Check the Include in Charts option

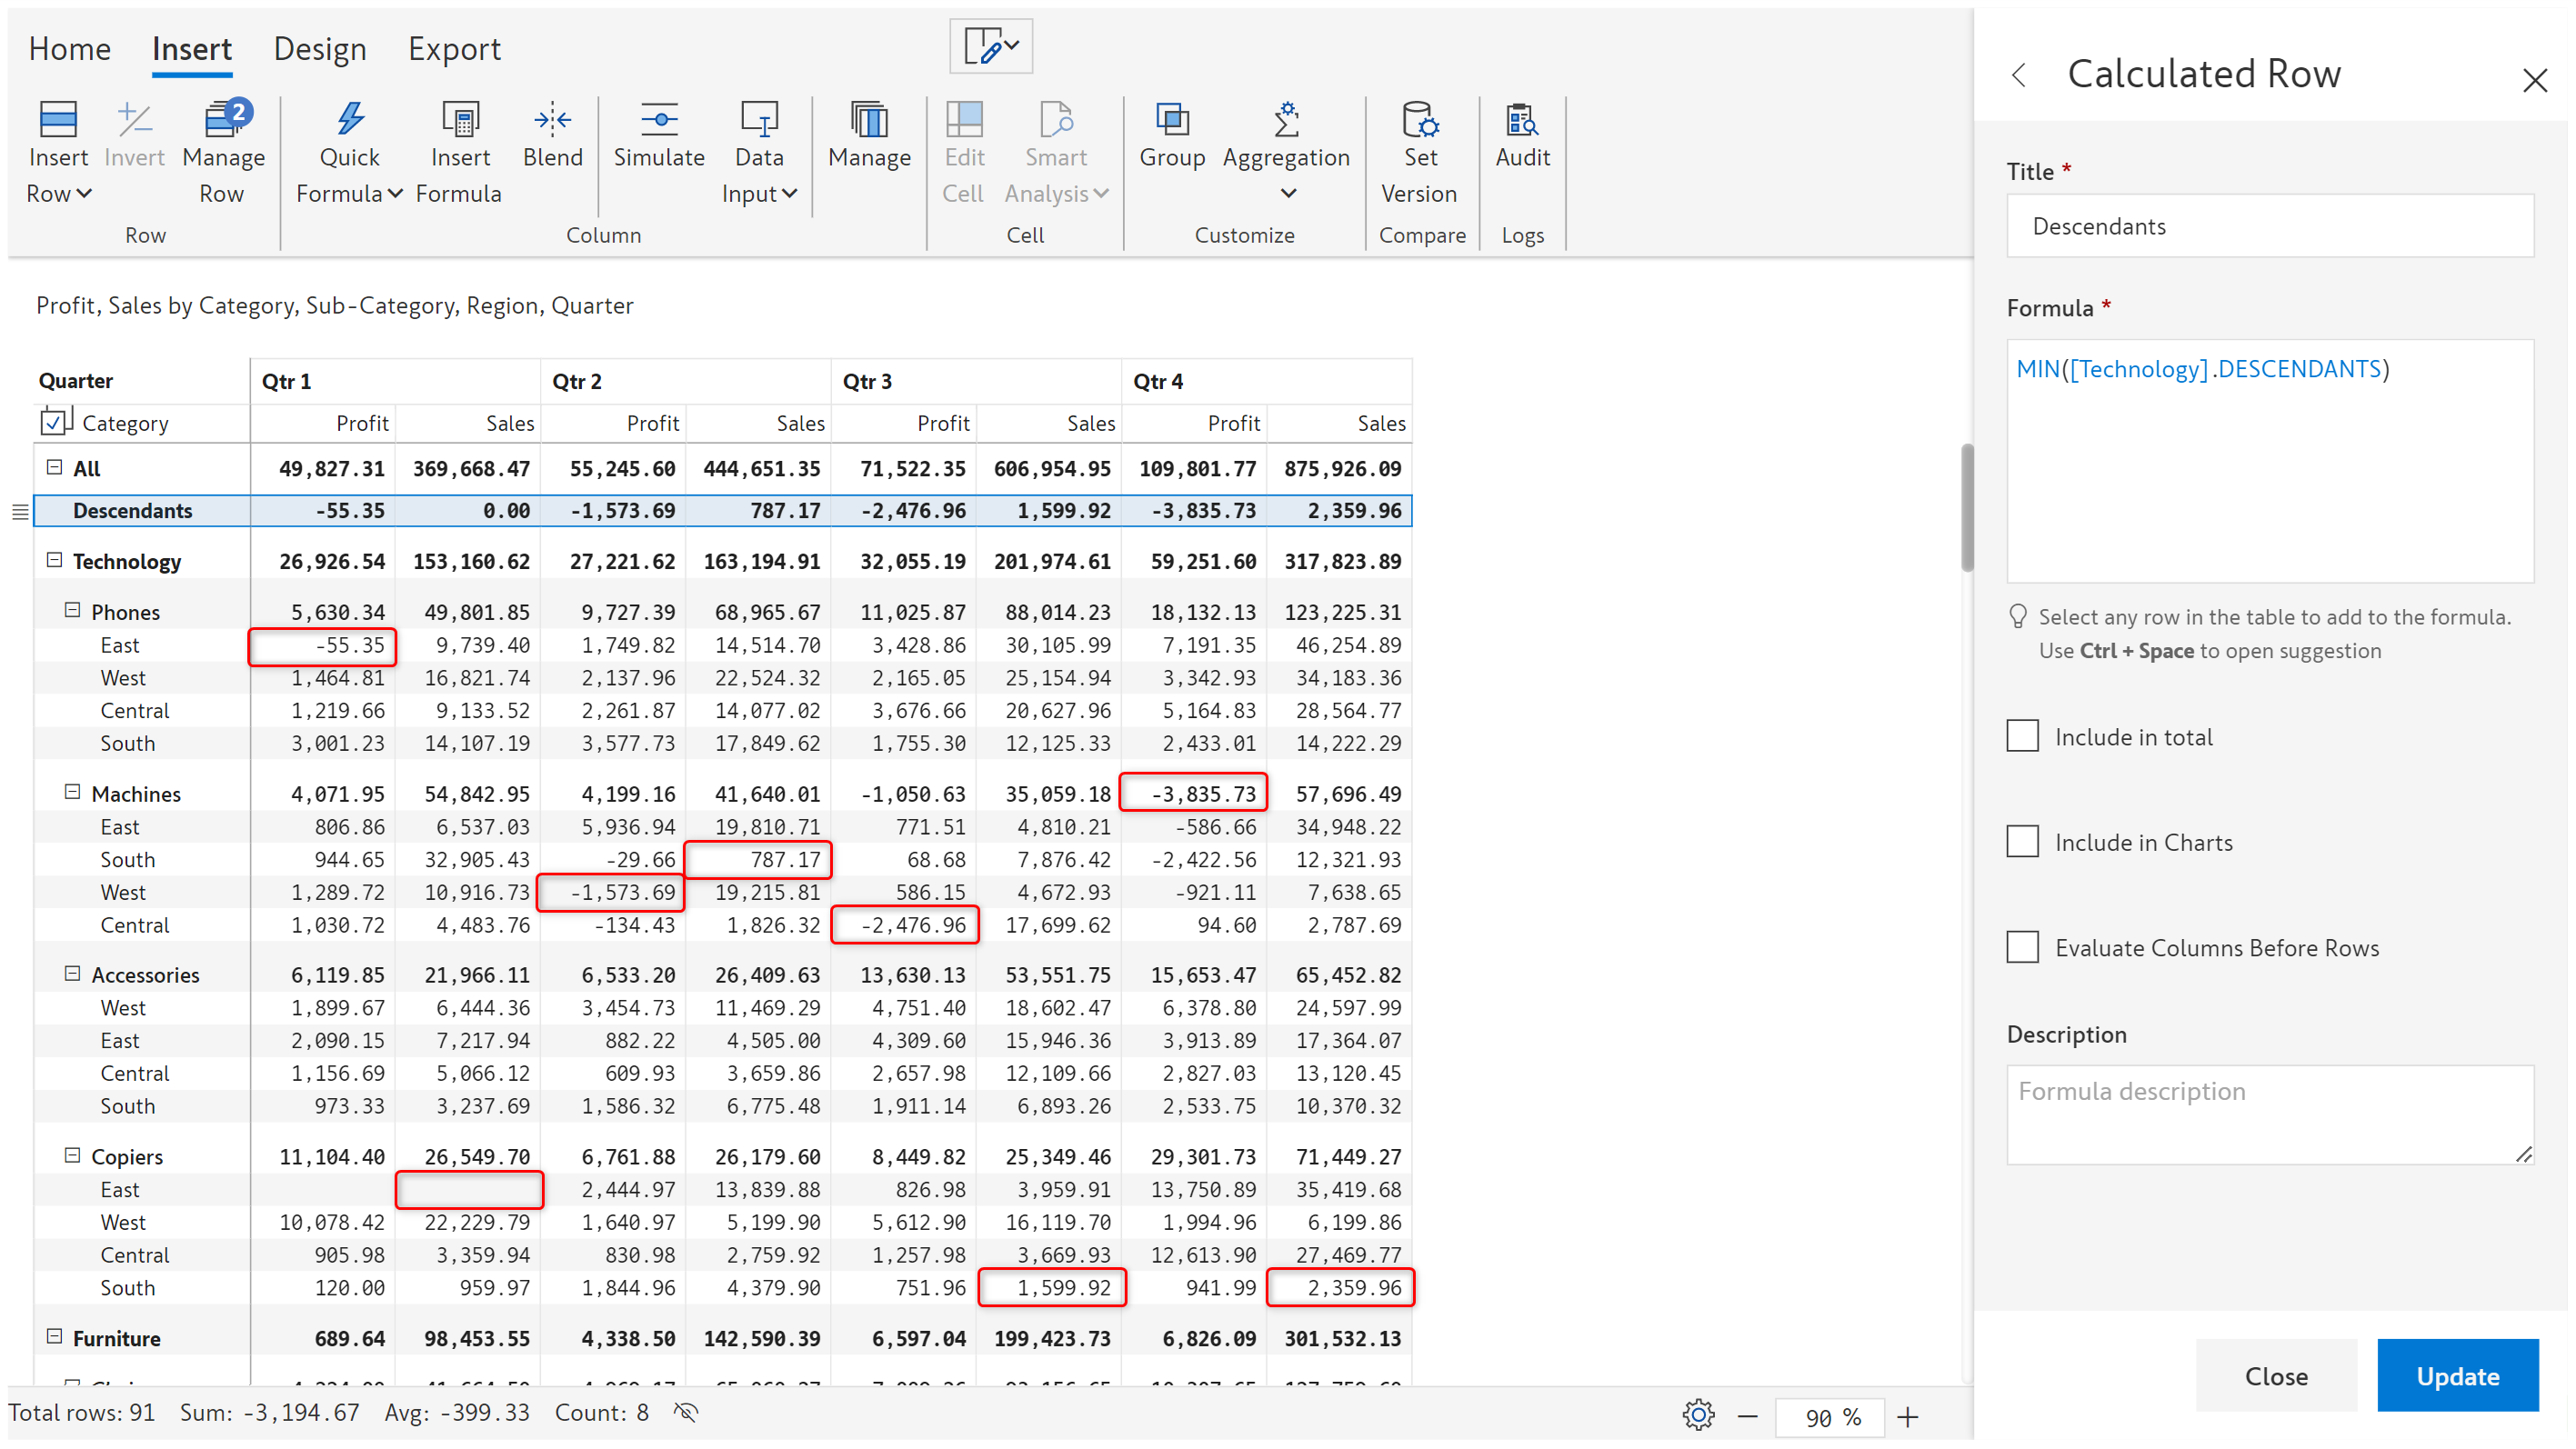click(x=2022, y=841)
